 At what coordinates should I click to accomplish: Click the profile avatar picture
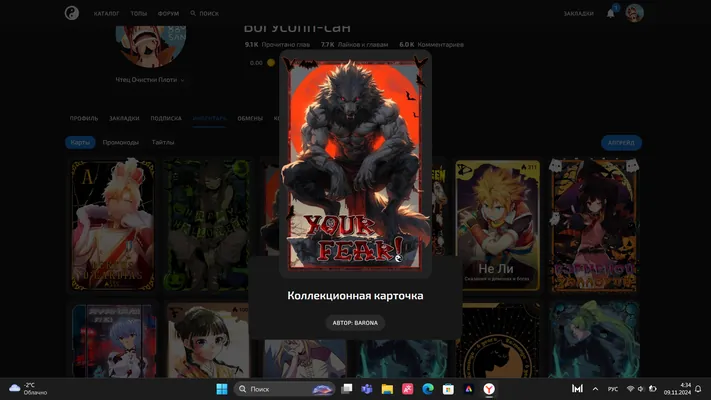click(x=151, y=45)
